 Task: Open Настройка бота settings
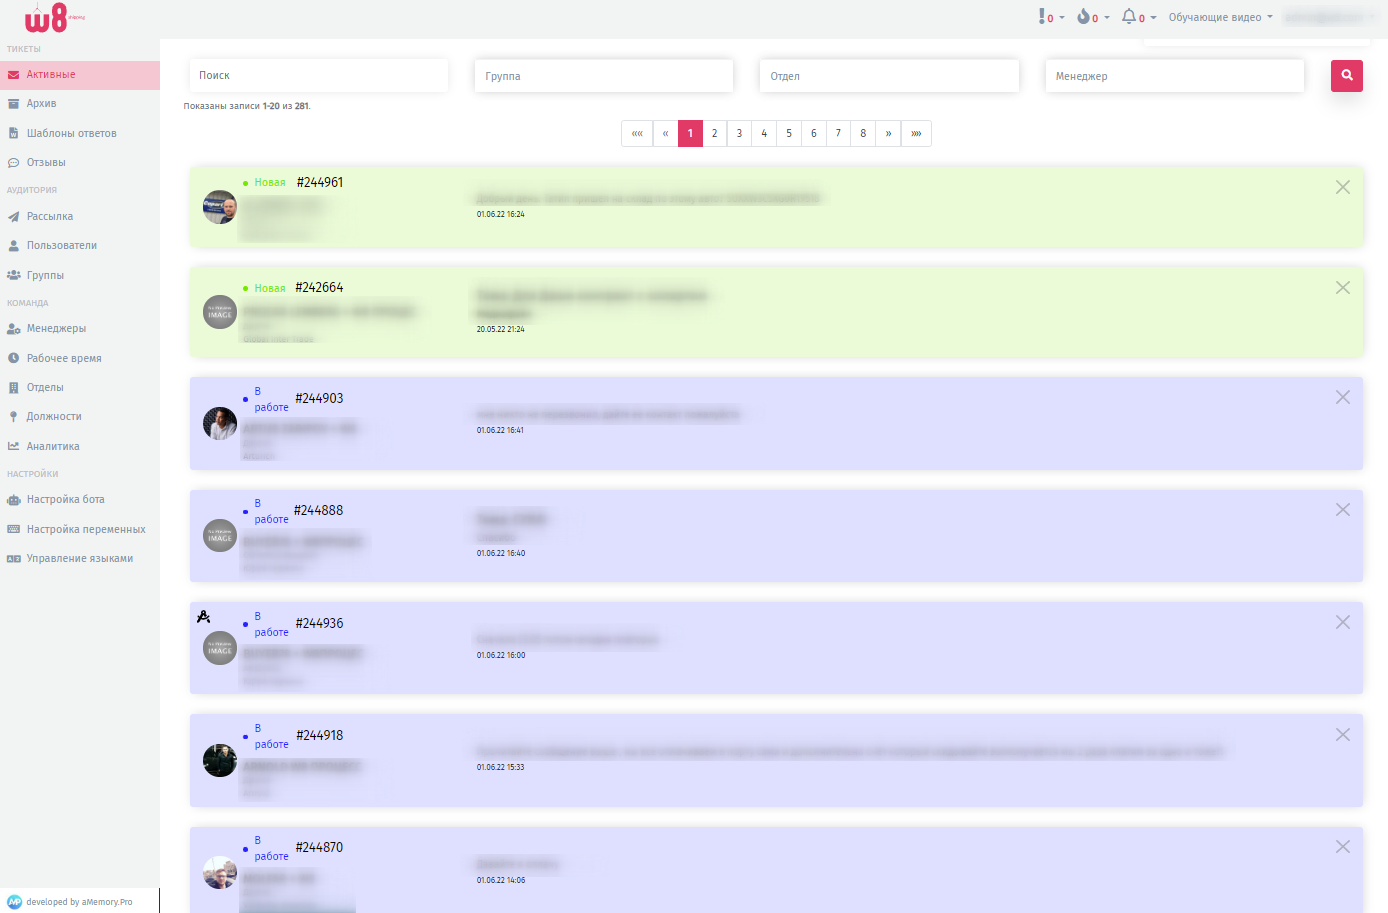pos(80,499)
